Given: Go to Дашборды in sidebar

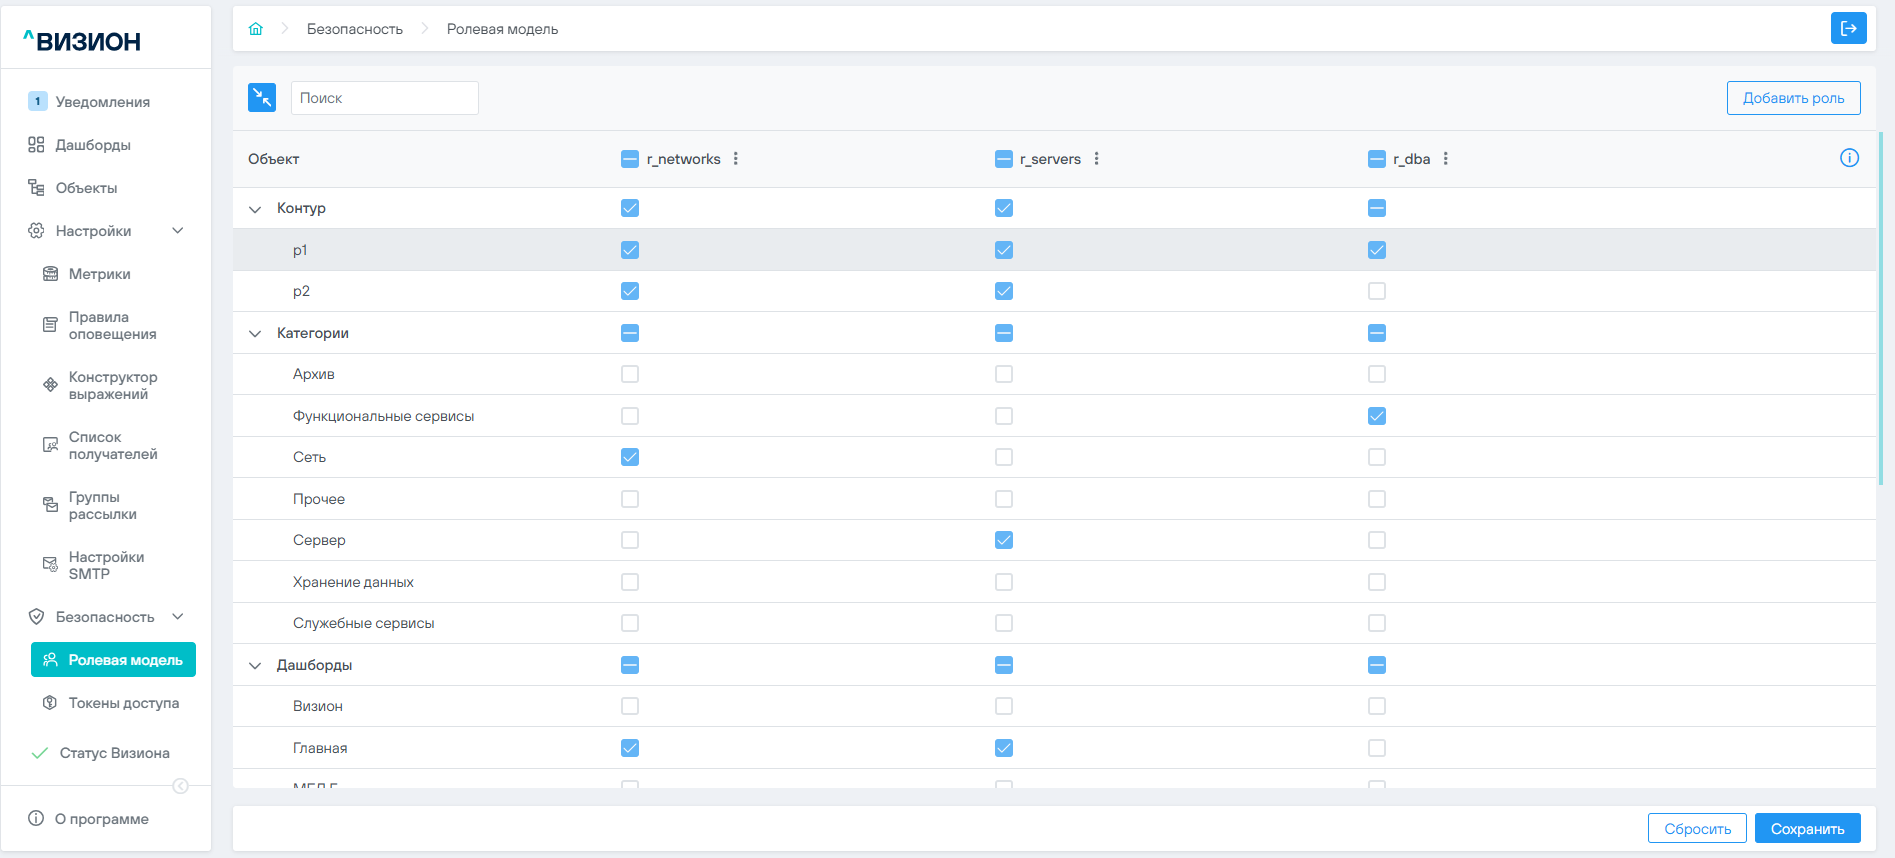Looking at the screenshot, I should pos(93,145).
